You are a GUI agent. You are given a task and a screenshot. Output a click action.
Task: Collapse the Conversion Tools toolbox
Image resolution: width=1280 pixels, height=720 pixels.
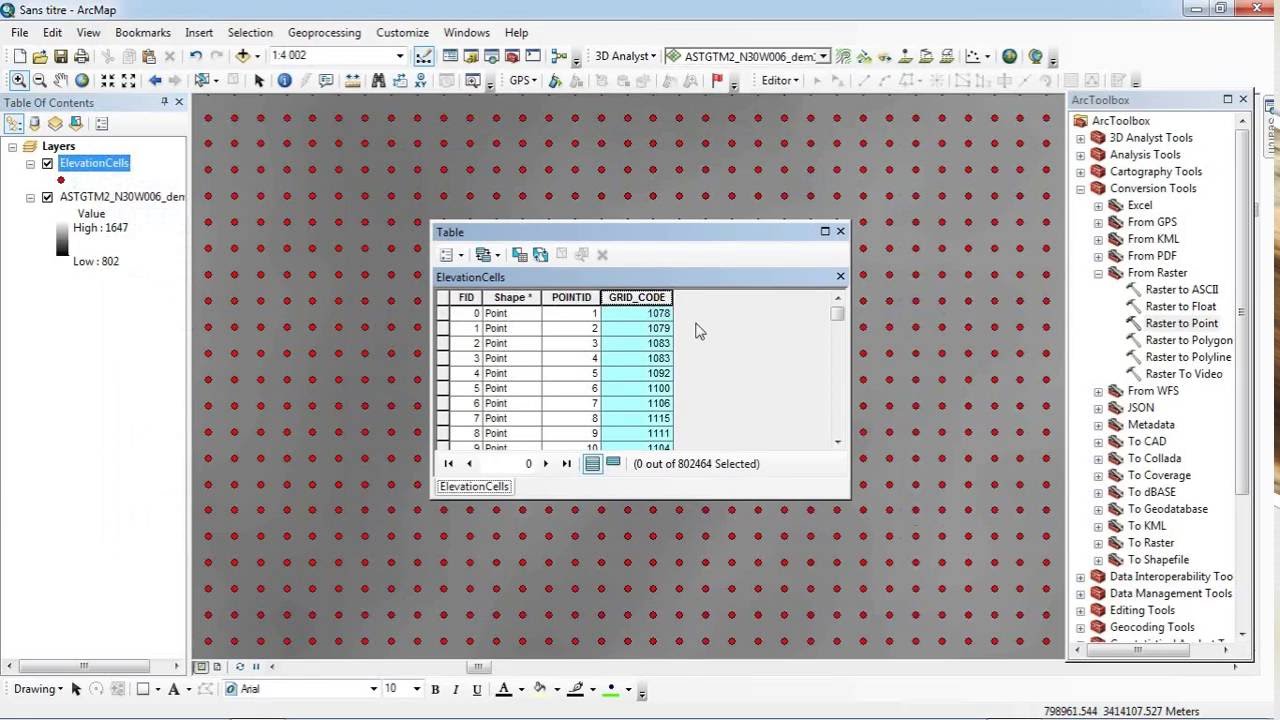pyautogui.click(x=1080, y=188)
